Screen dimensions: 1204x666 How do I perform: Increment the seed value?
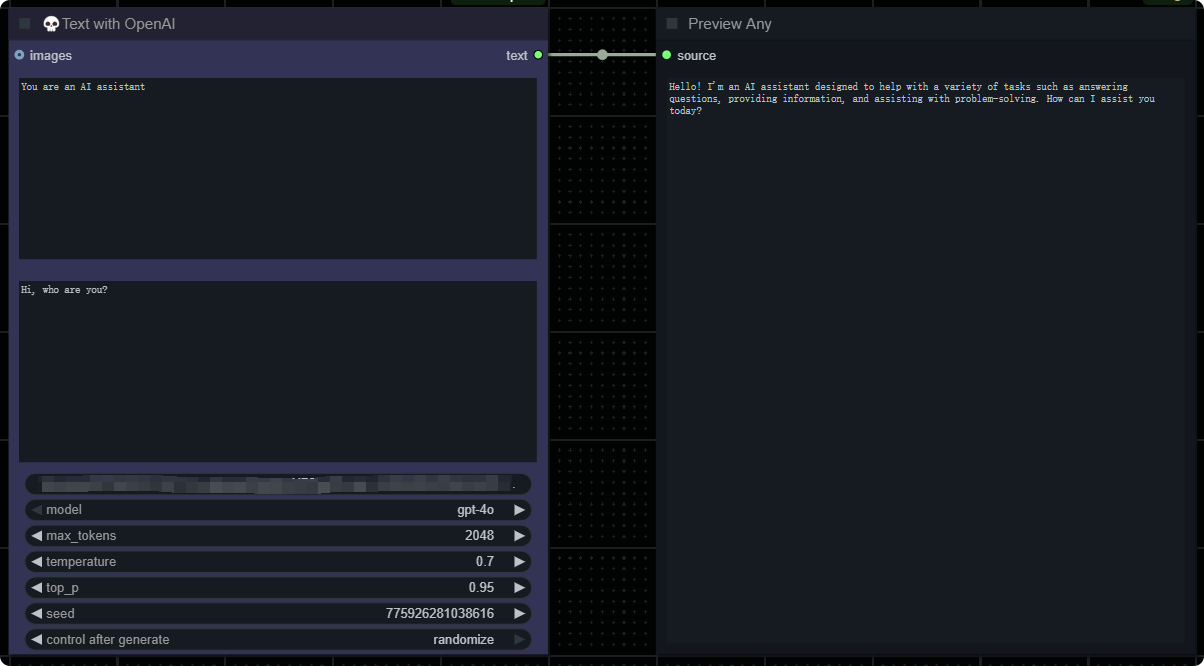(x=519, y=614)
